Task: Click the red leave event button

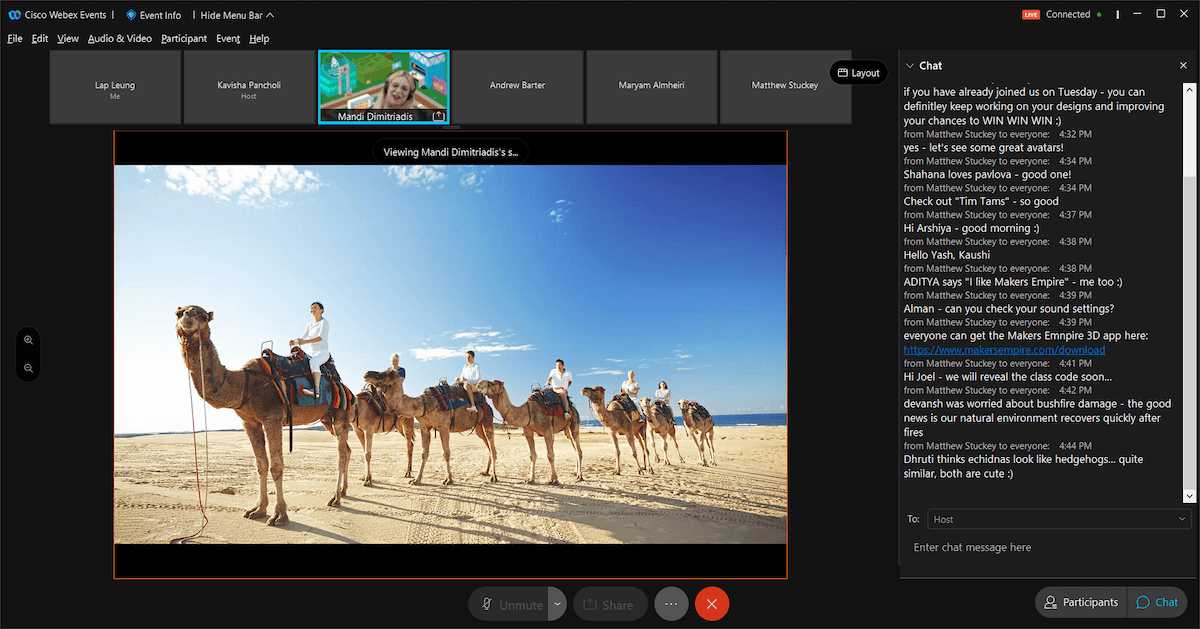Action: (x=712, y=604)
